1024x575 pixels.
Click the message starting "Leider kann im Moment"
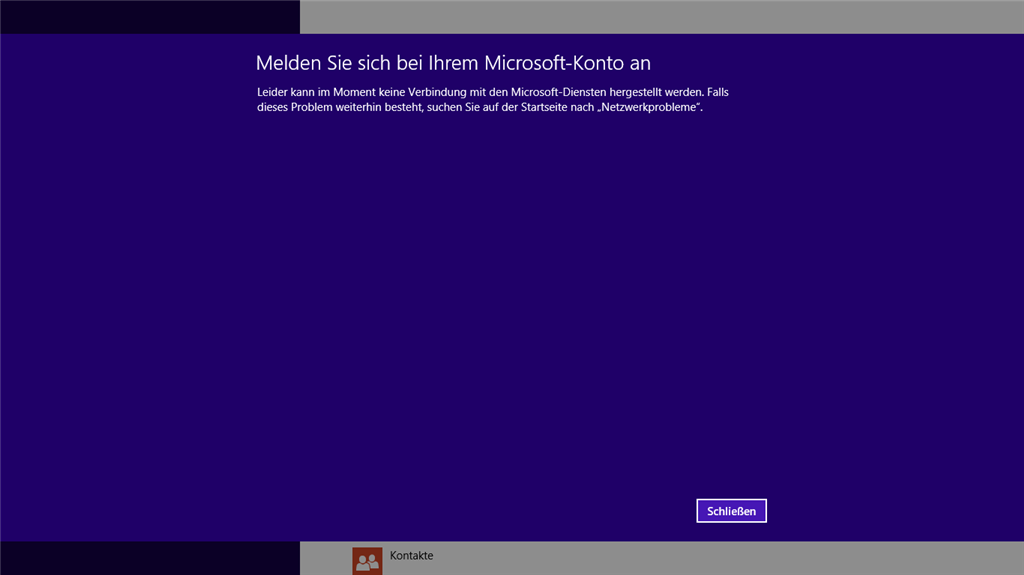point(492,99)
